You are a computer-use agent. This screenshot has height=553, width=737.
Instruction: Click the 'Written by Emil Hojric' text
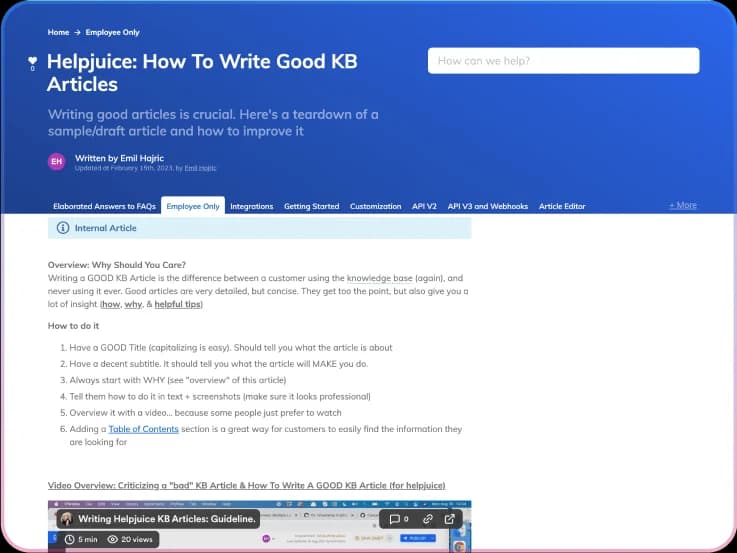tap(119, 158)
